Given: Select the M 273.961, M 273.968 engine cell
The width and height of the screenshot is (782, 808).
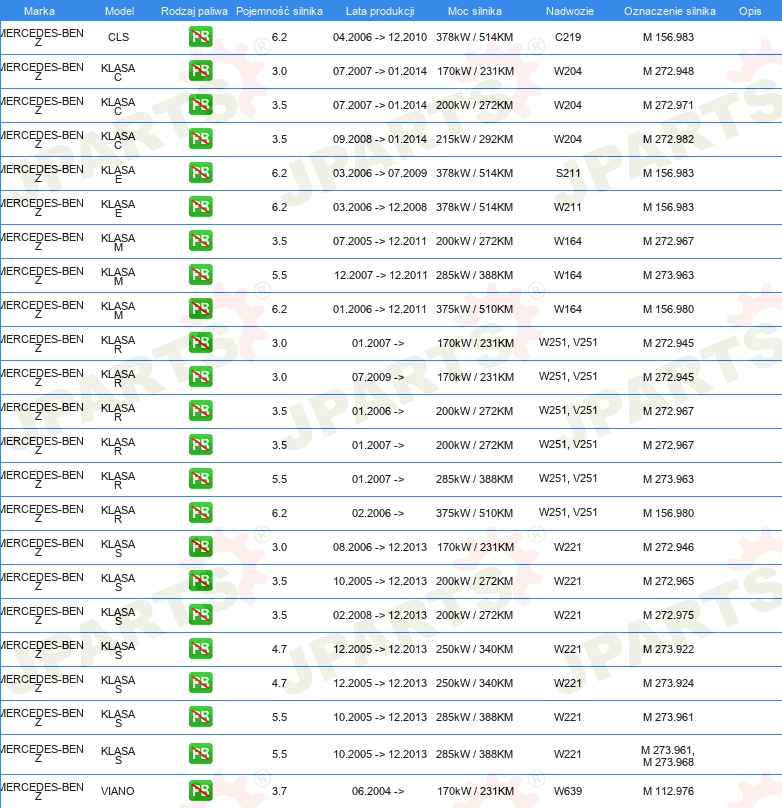Looking at the screenshot, I should (668, 756).
